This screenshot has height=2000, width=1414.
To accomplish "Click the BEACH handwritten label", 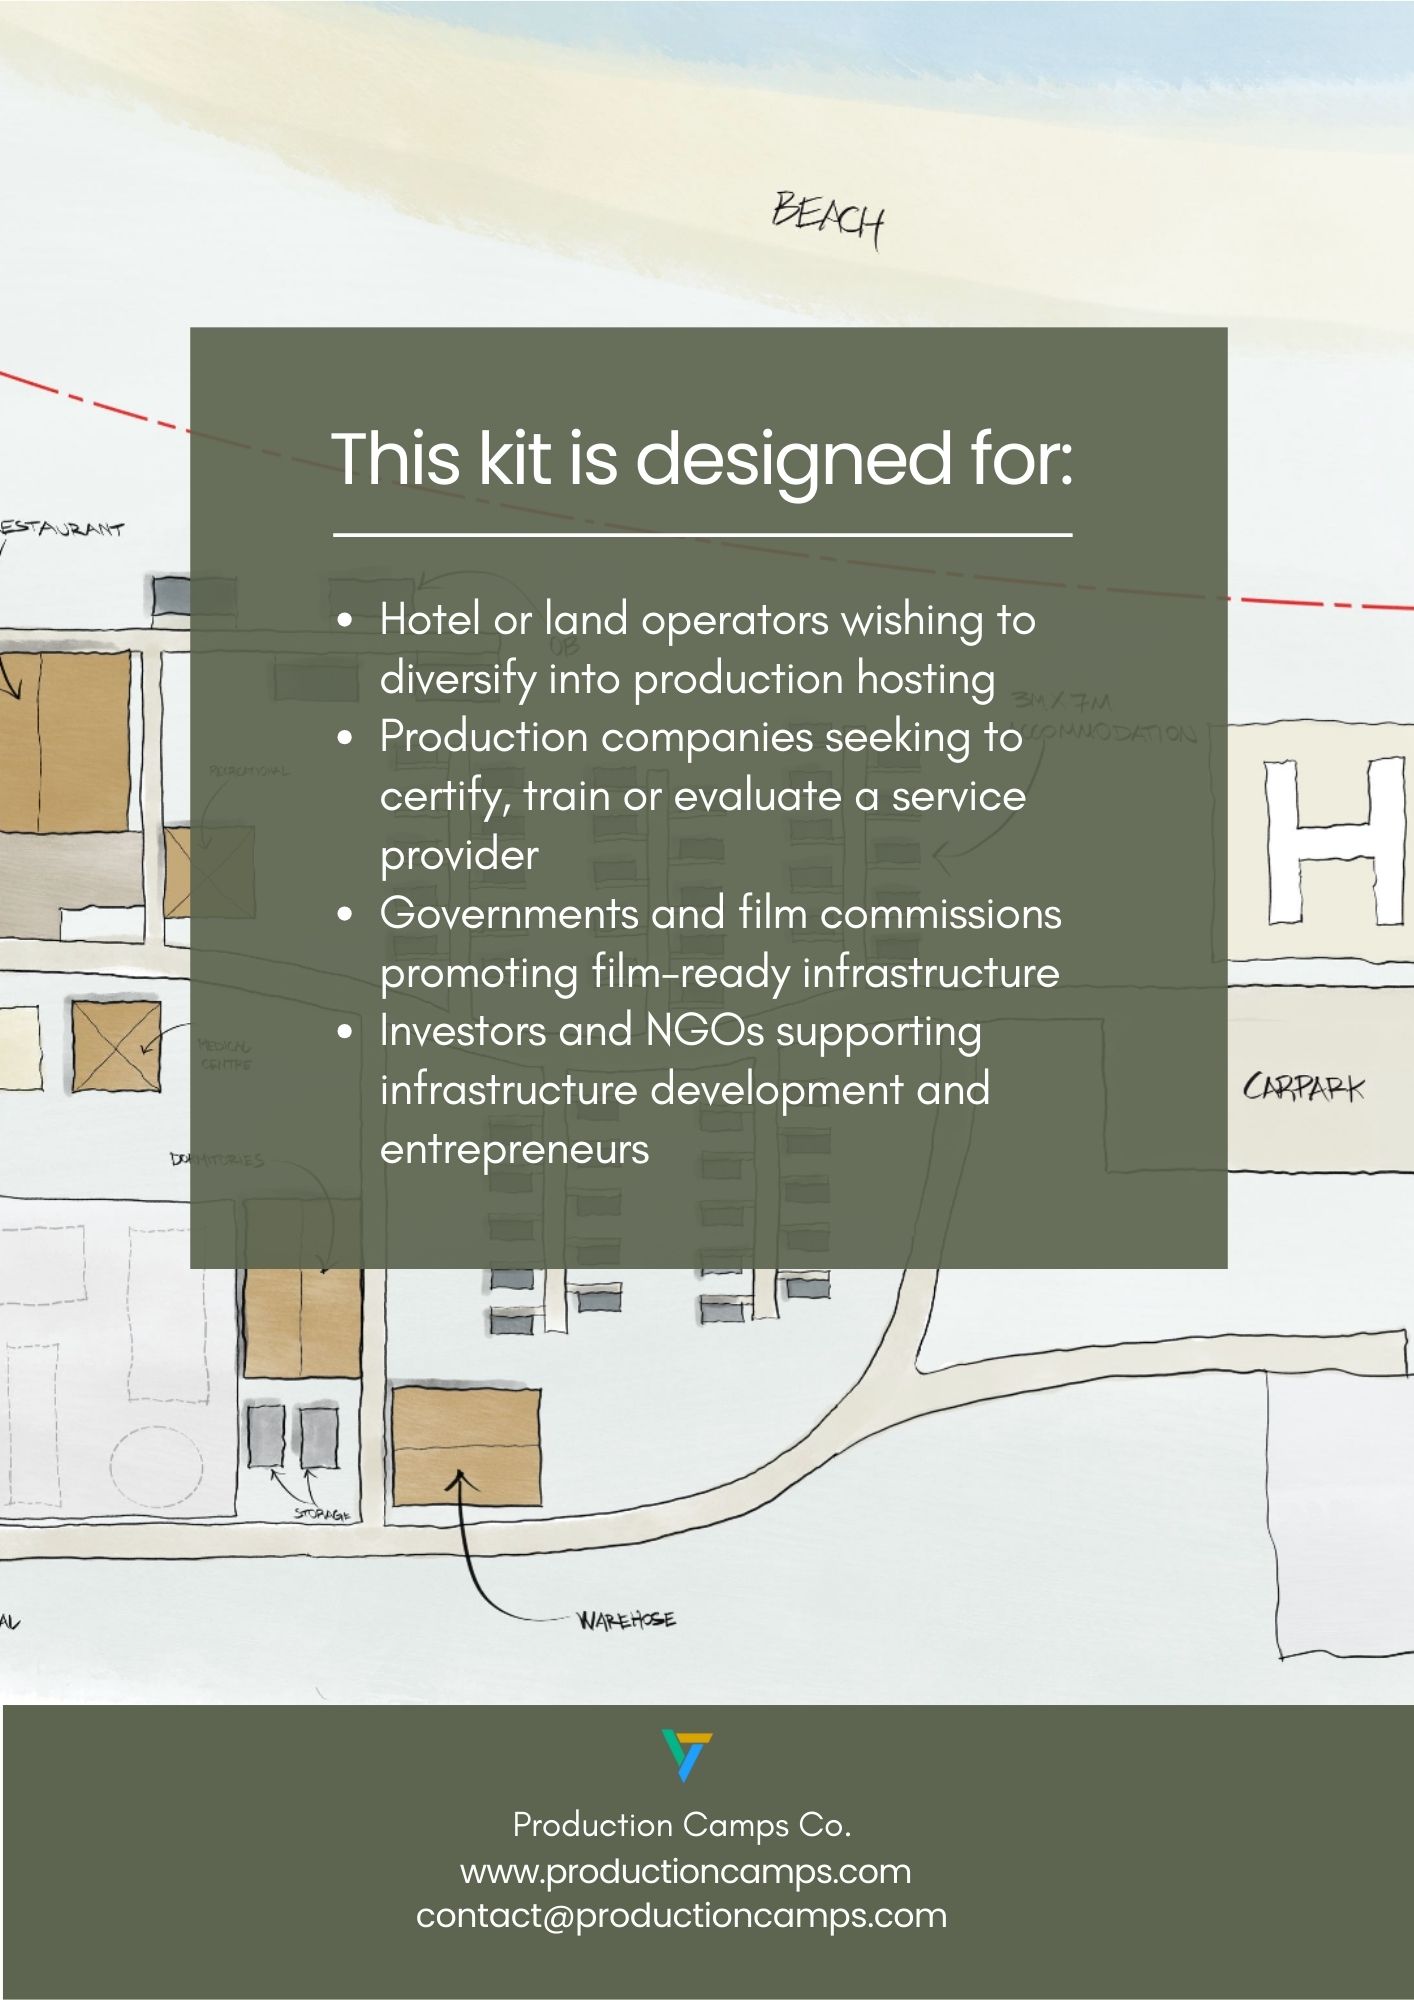I will point(828,217).
